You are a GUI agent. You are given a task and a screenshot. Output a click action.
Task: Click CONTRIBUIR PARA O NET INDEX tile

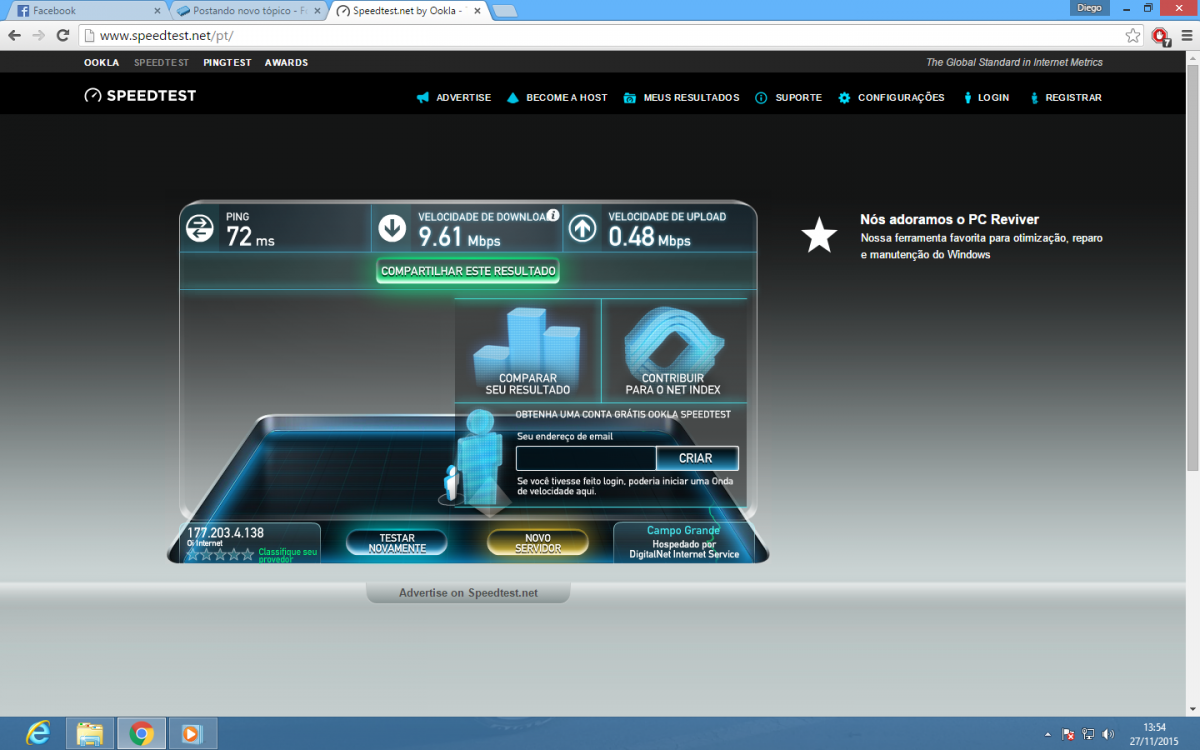click(x=673, y=351)
